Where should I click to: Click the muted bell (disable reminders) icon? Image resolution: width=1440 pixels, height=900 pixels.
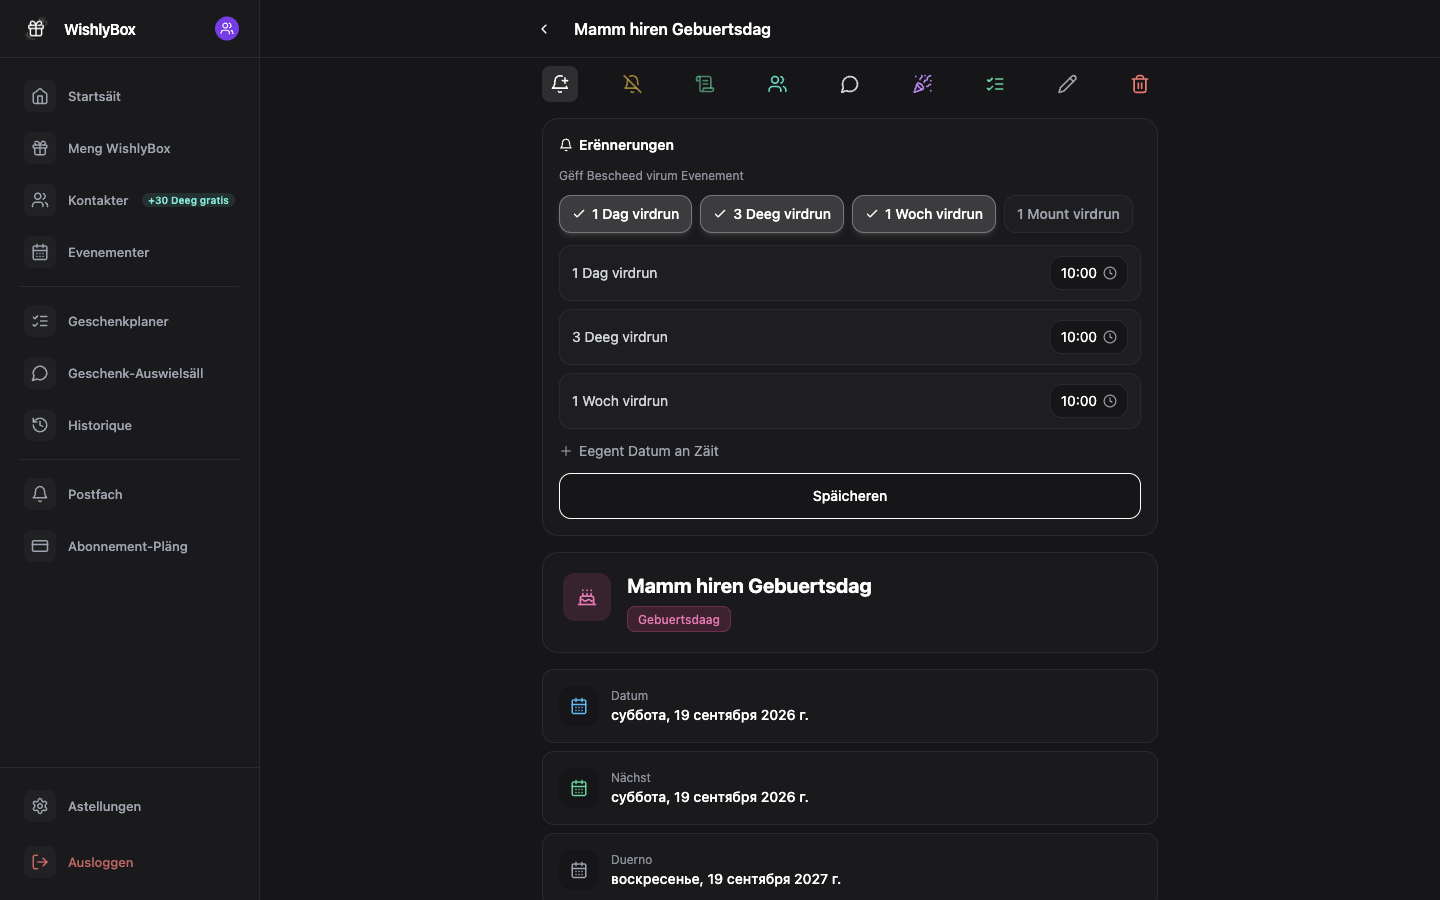(x=632, y=84)
